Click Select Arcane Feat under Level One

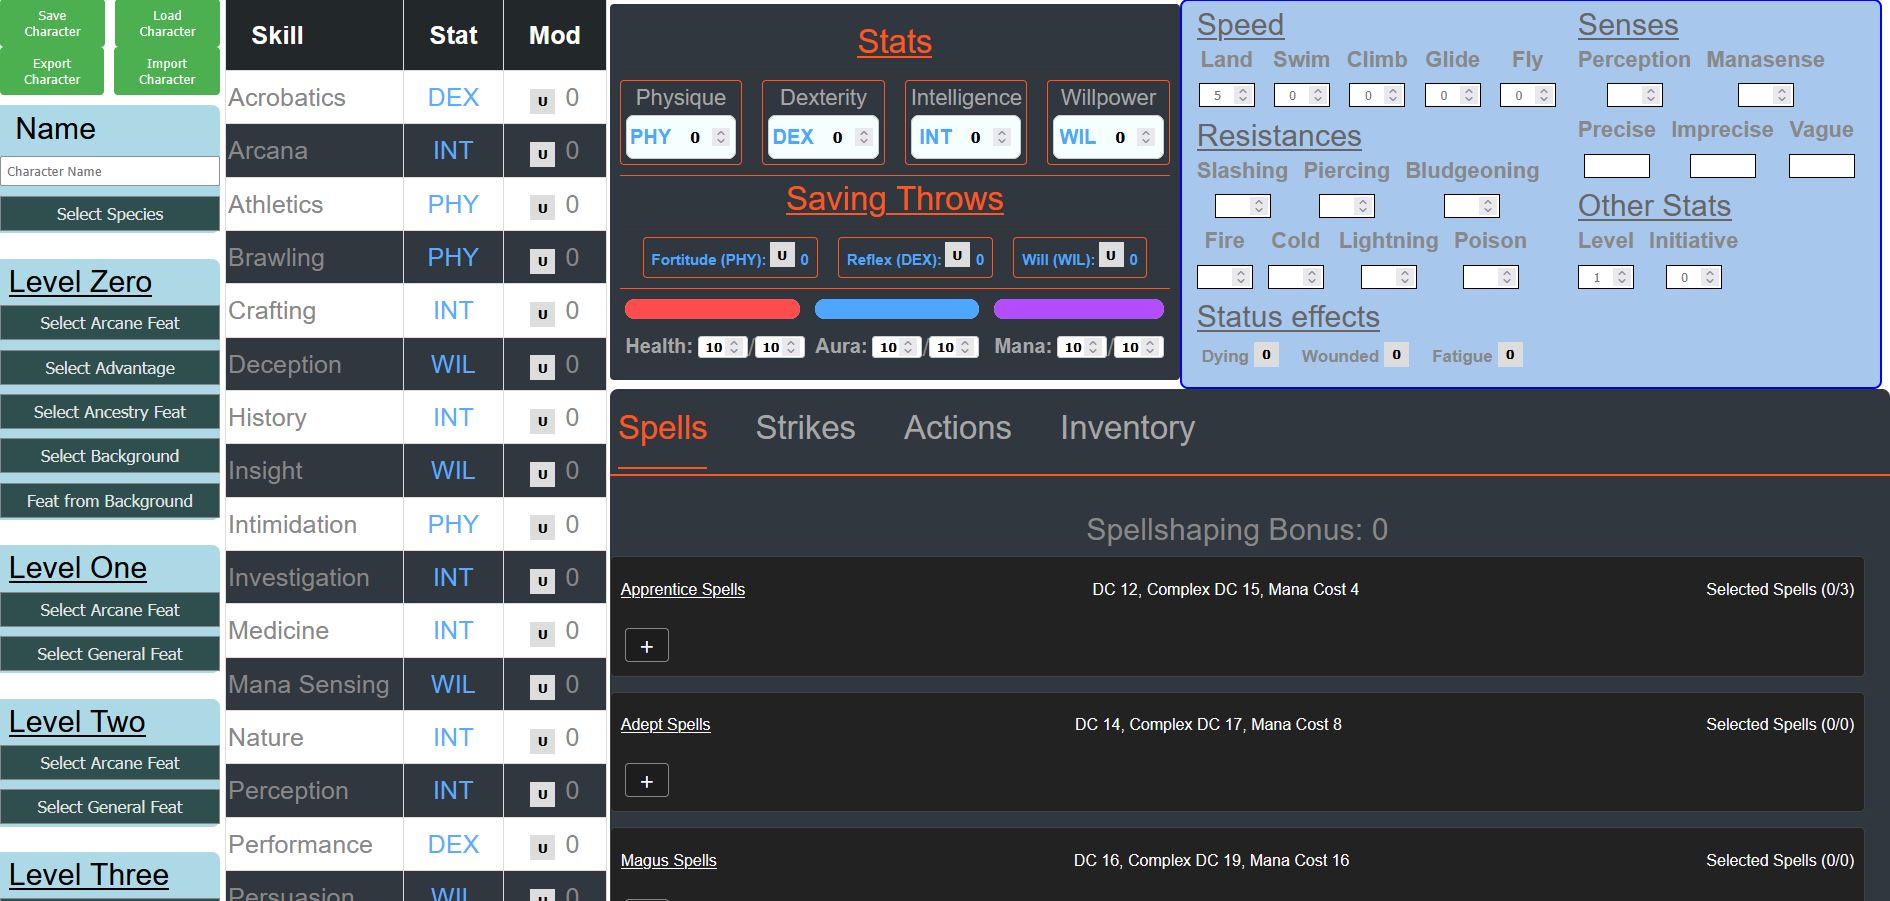[x=110, y=610]
